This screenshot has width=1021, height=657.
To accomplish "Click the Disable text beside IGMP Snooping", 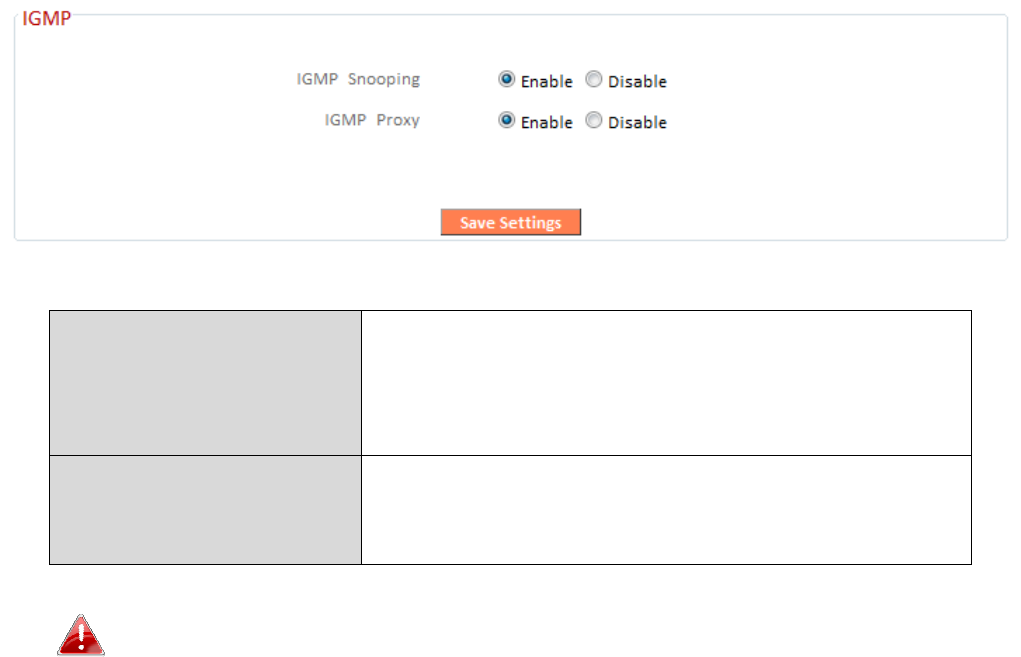I will (x=637, y=81).
